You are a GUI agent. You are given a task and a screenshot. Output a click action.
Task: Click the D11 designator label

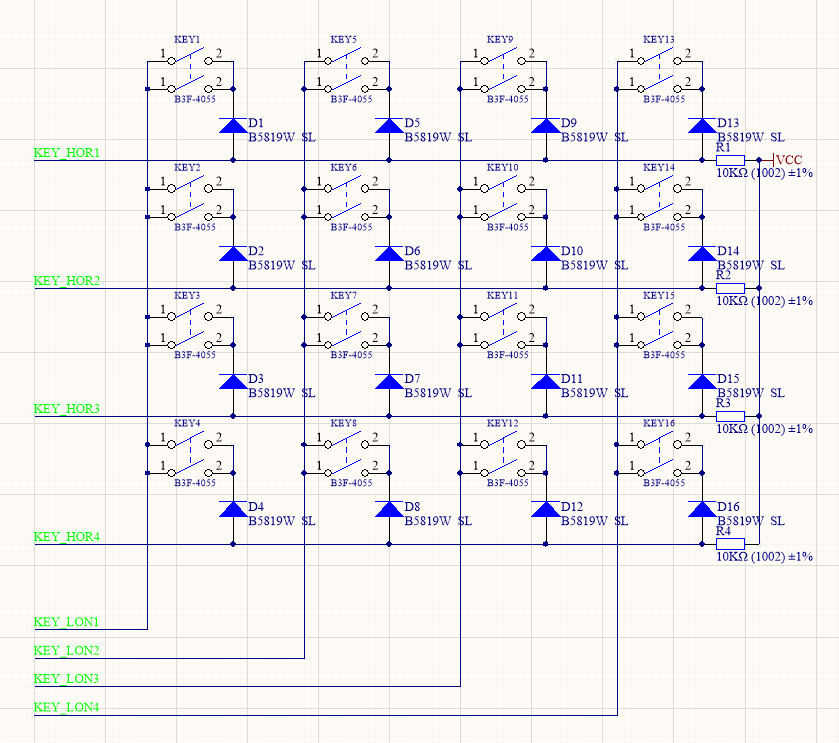click(571, 379)
